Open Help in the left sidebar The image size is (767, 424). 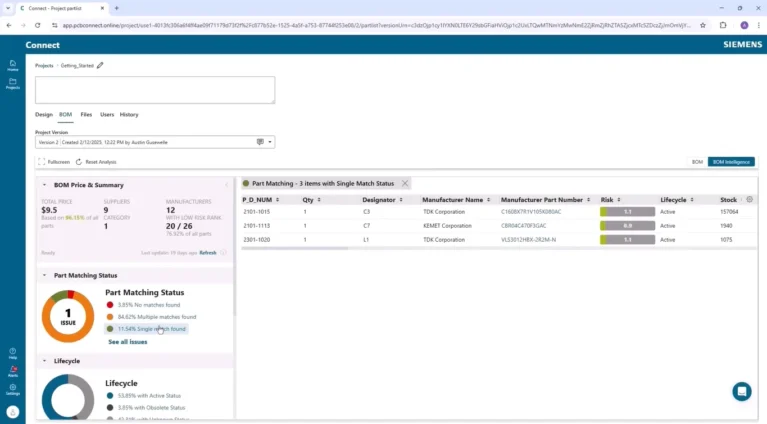[13, 353]
